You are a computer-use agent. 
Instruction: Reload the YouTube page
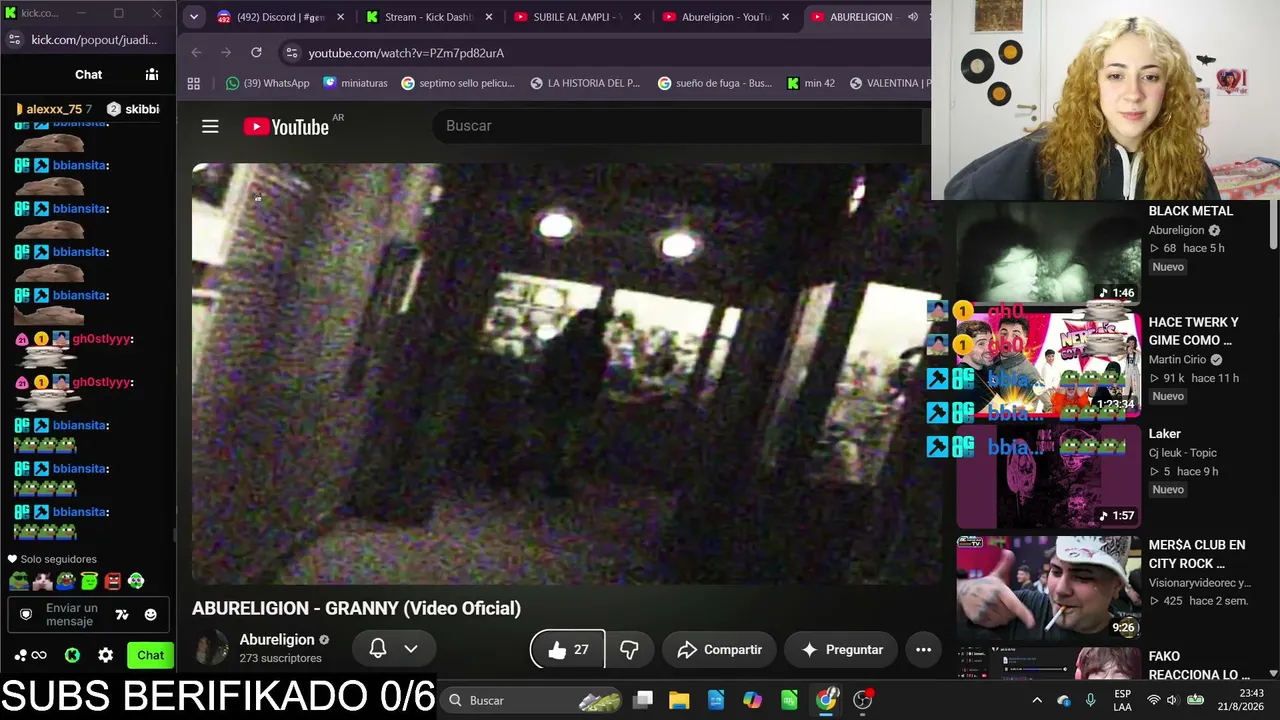pyautogui.click(x=256, y=52)
